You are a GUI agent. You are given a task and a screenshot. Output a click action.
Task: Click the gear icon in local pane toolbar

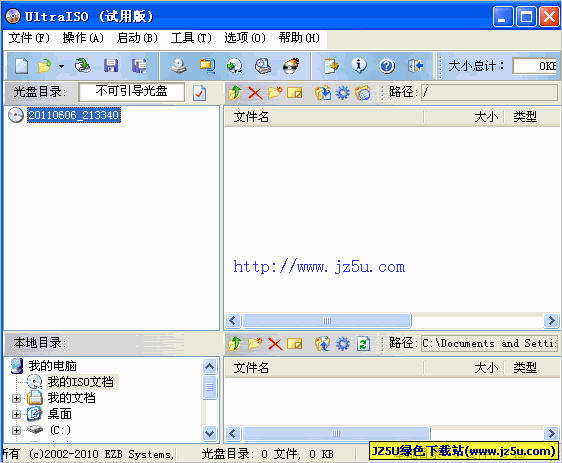[343, 344]
